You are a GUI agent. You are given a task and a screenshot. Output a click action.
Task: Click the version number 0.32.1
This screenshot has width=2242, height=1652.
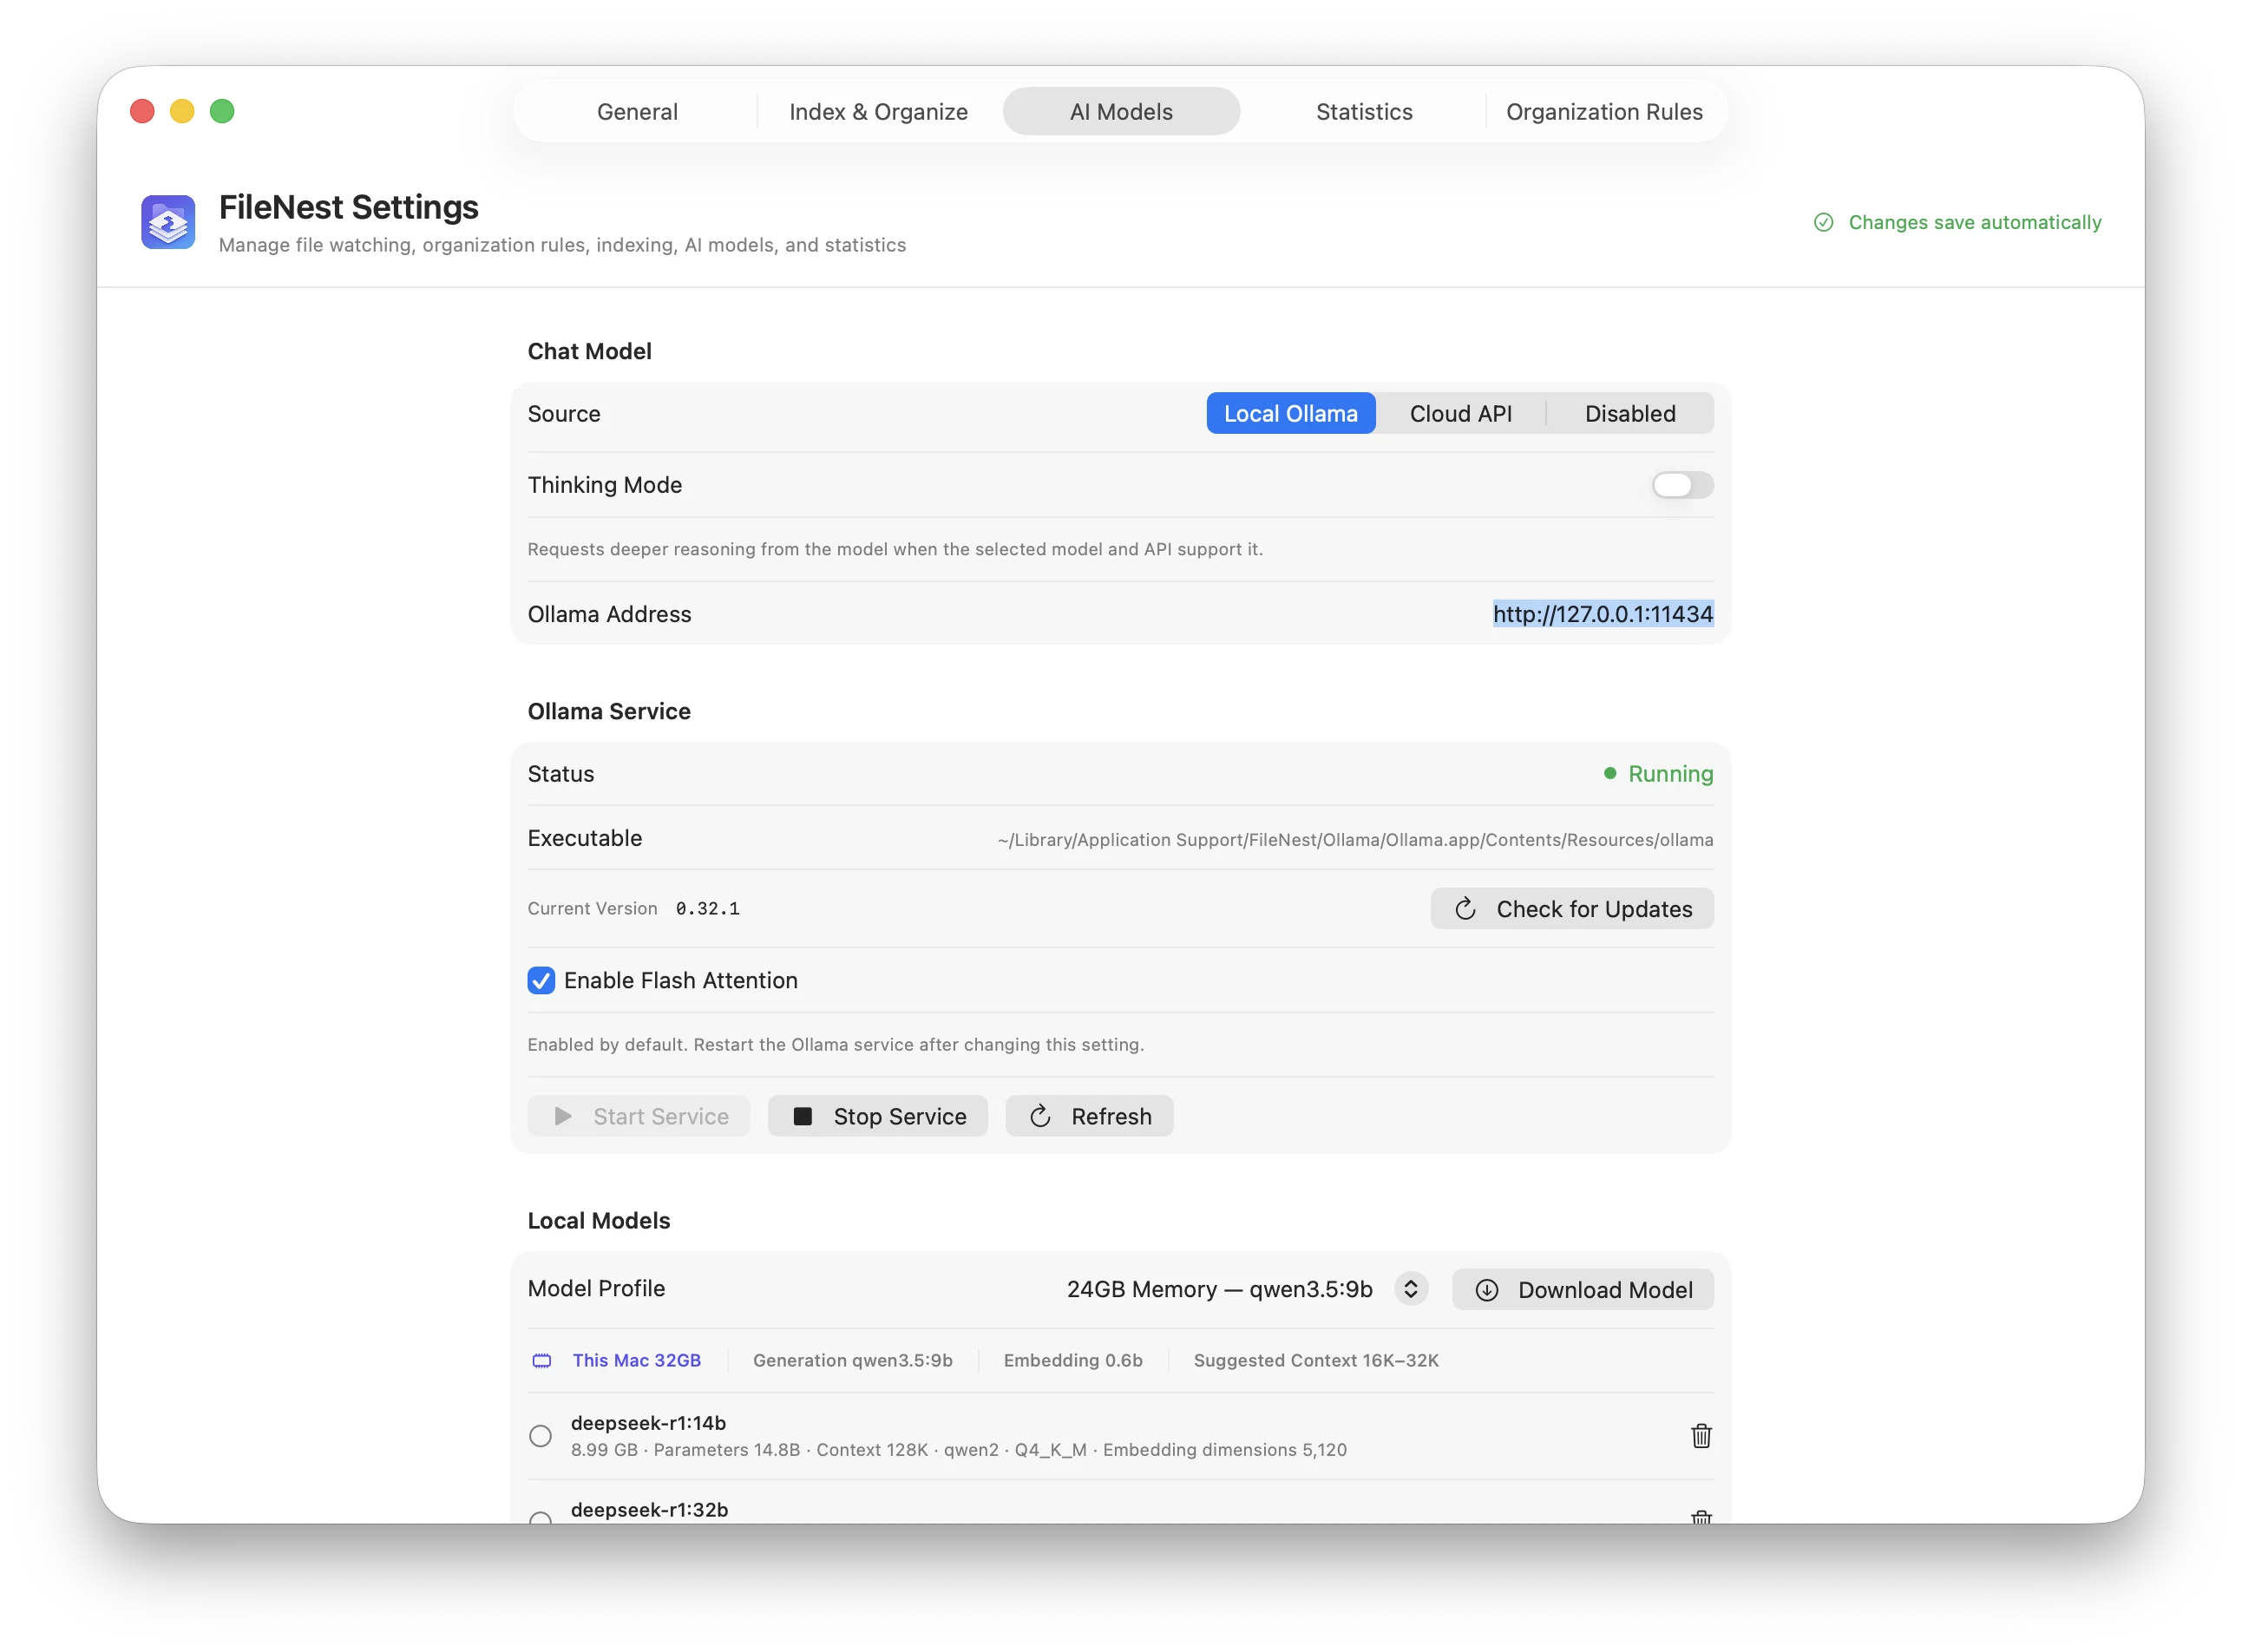tap(707, 908)
